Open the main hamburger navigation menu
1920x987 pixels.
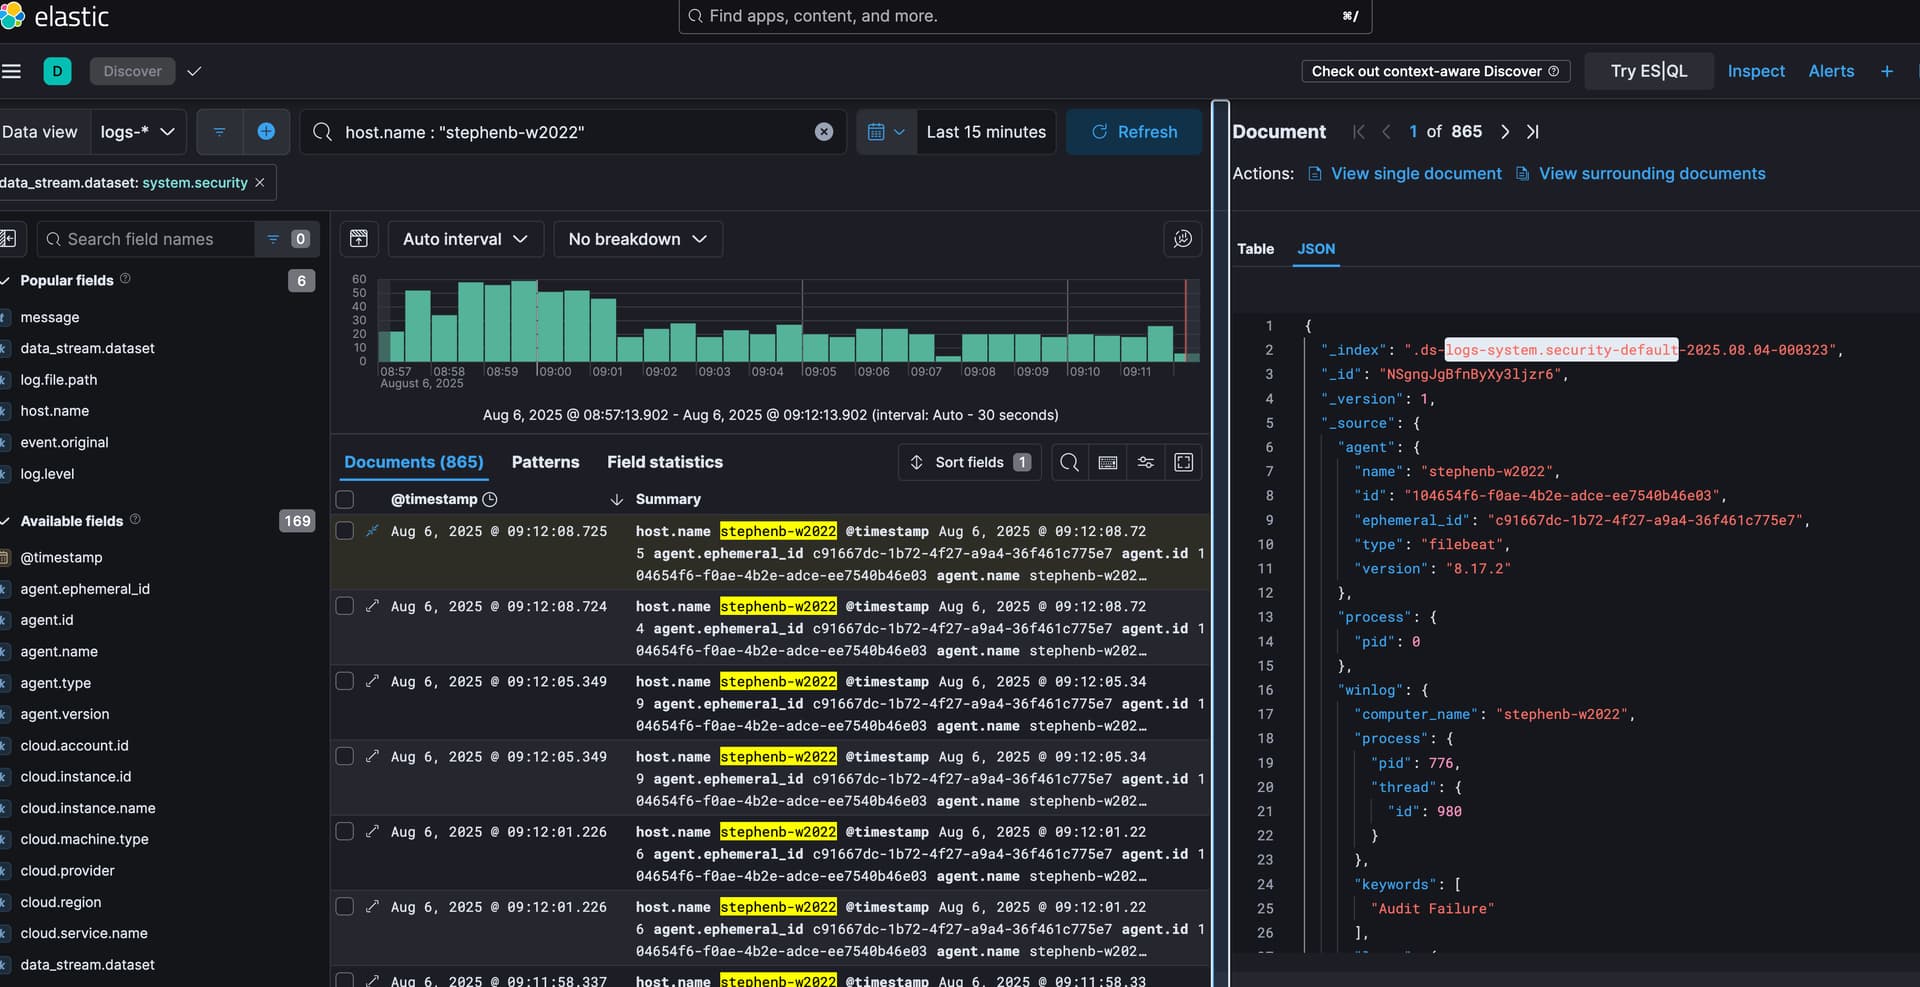coord(12,71)
